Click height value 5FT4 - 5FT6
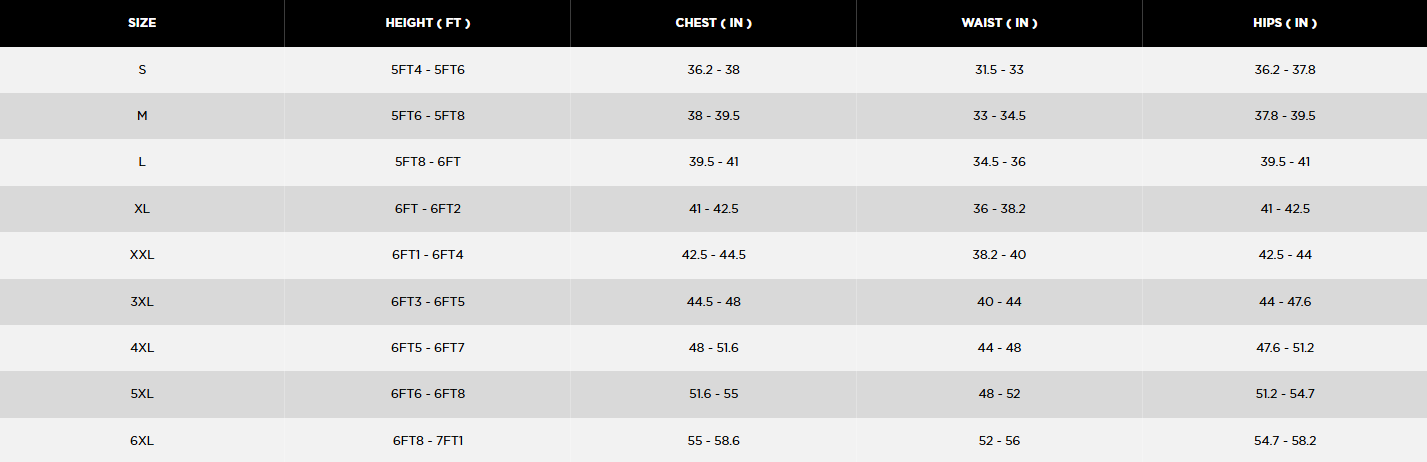 (x=428, y=70)
